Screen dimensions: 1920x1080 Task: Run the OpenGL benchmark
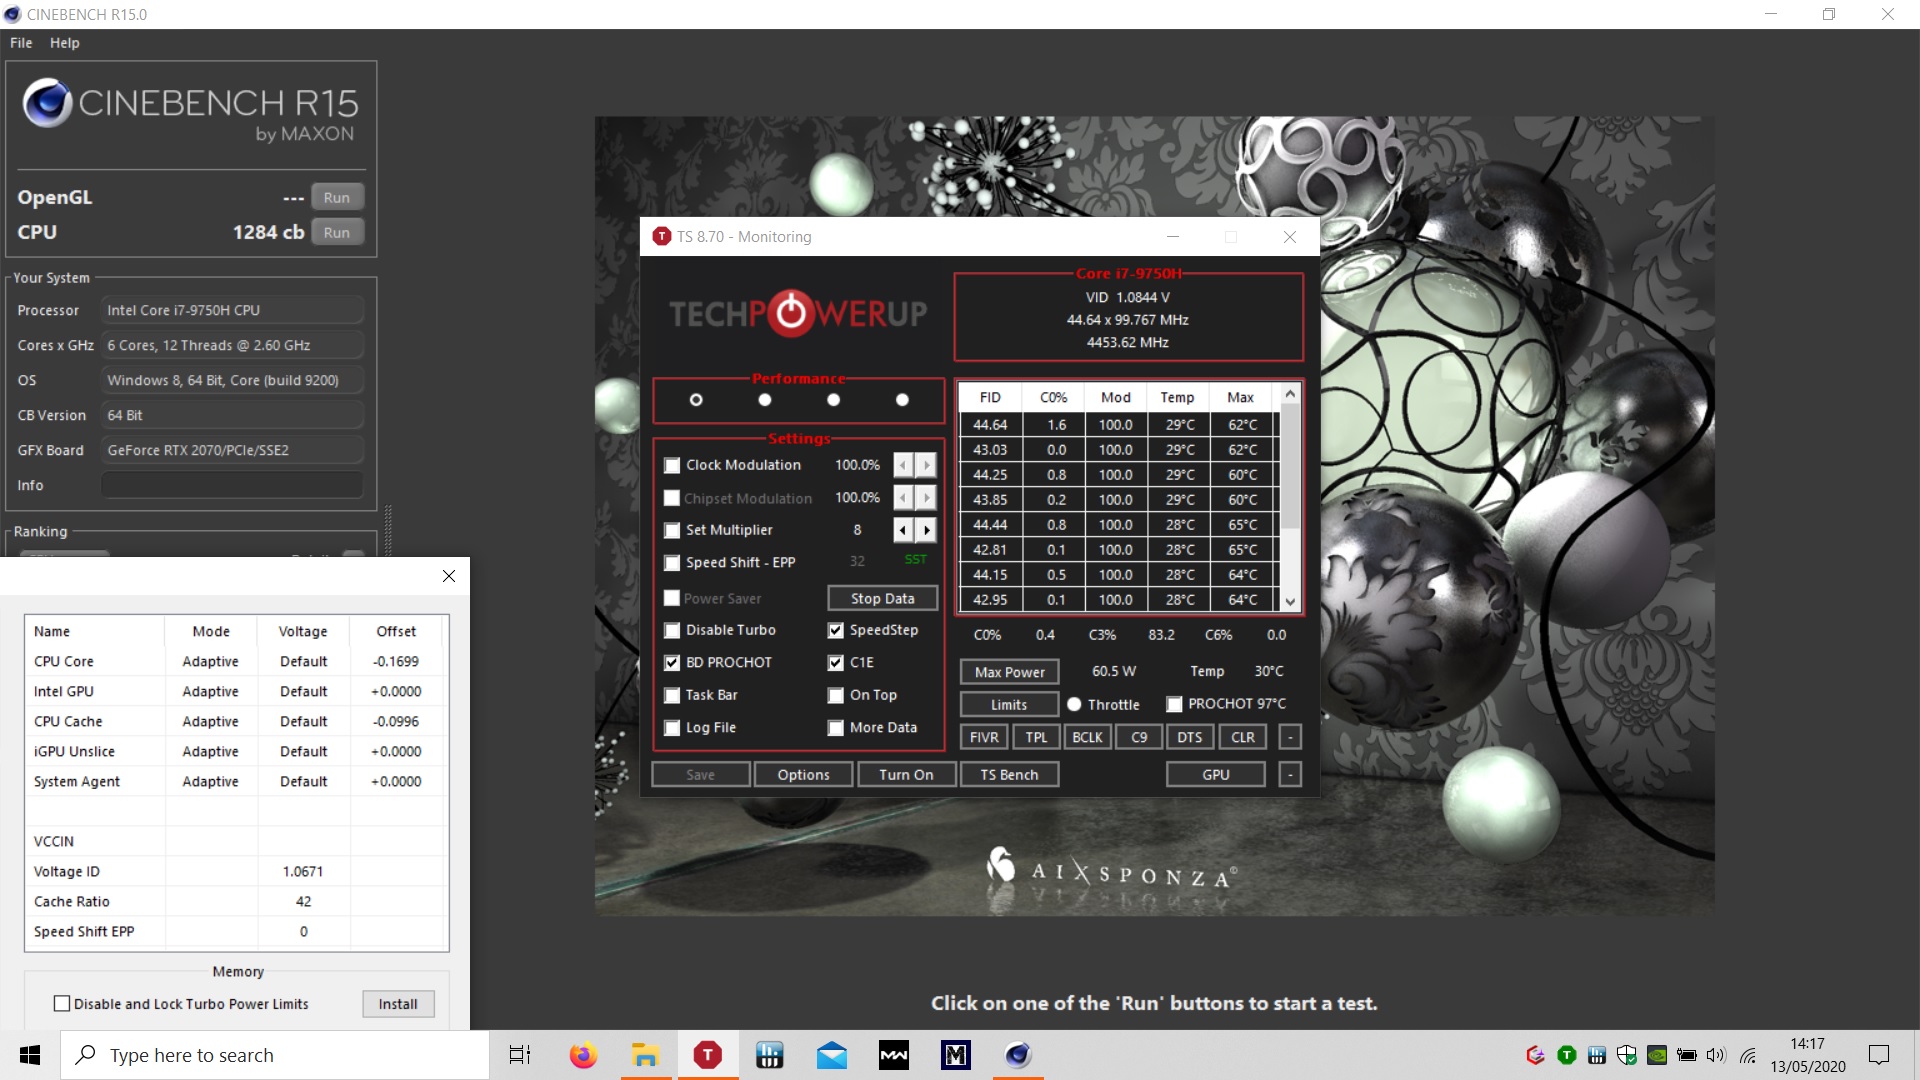tap(337, 197)
